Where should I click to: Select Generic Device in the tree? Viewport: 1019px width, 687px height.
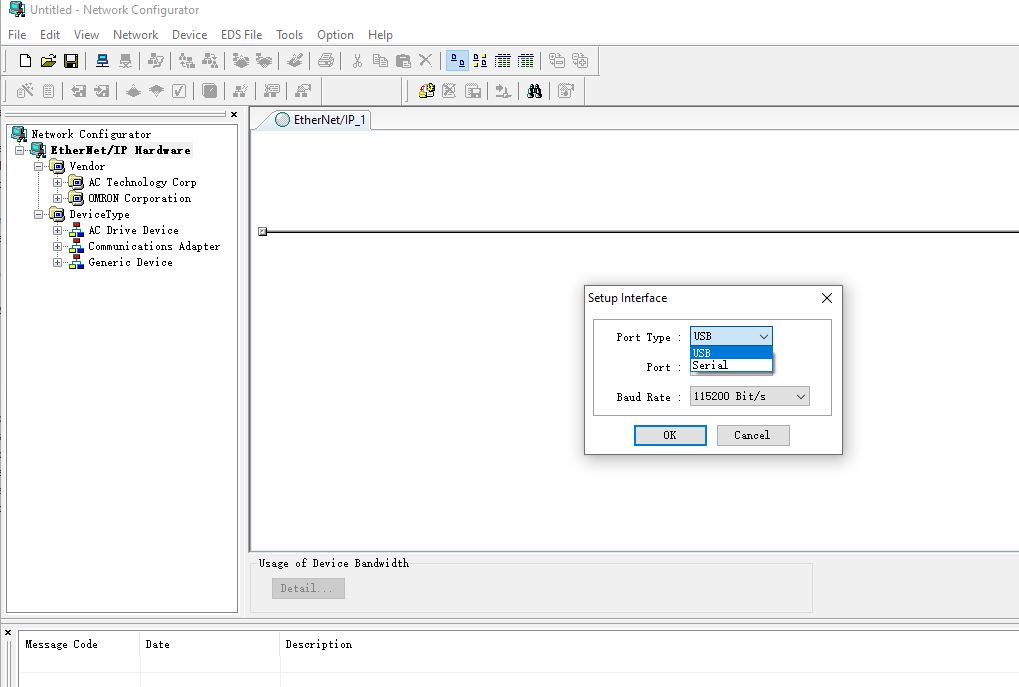130,262
